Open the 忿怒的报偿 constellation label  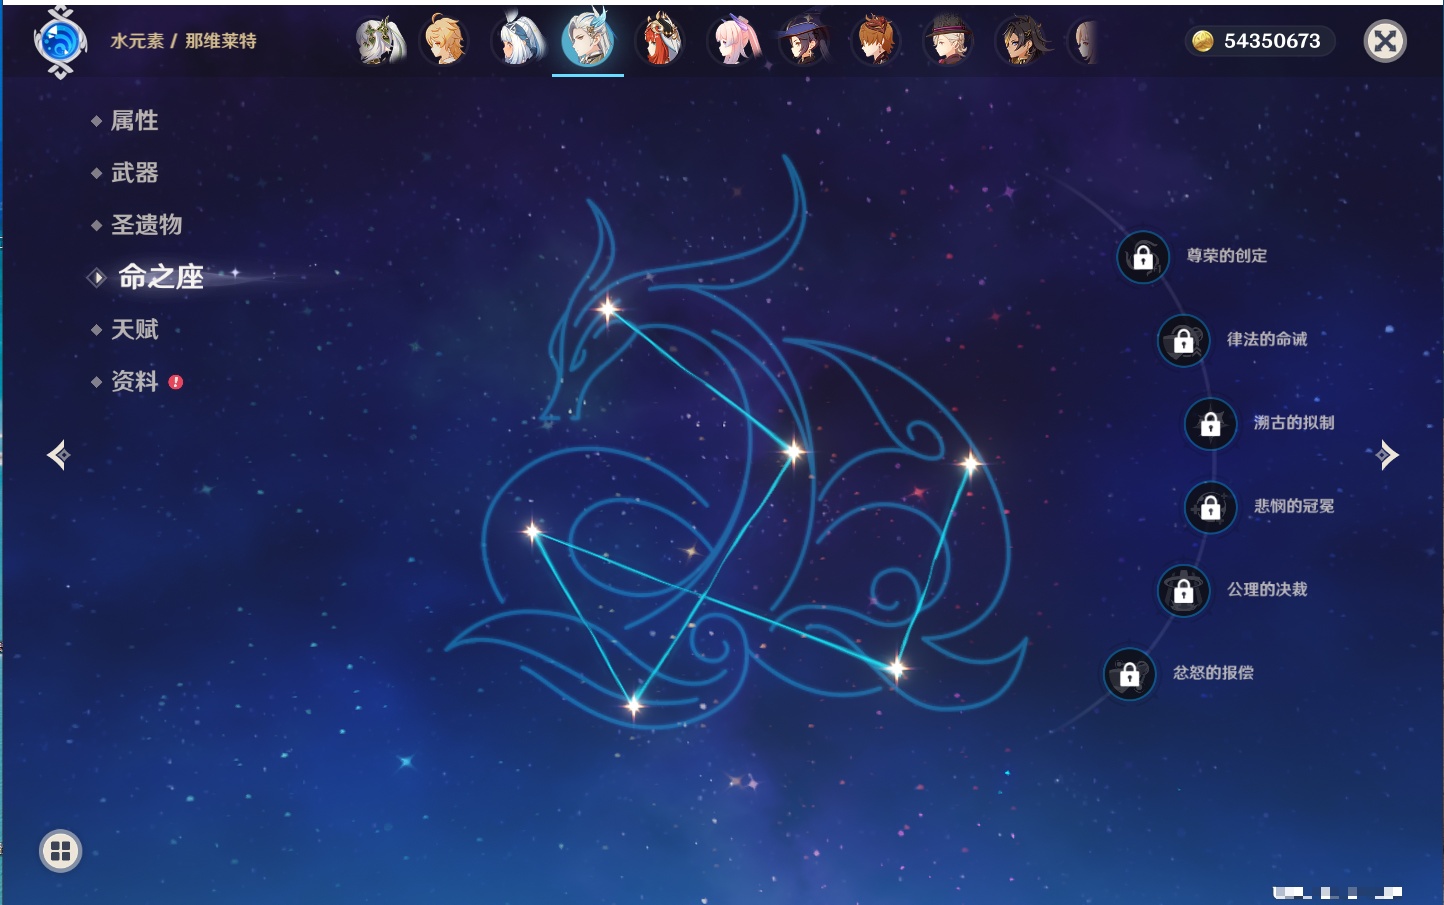pos(1213,673)
